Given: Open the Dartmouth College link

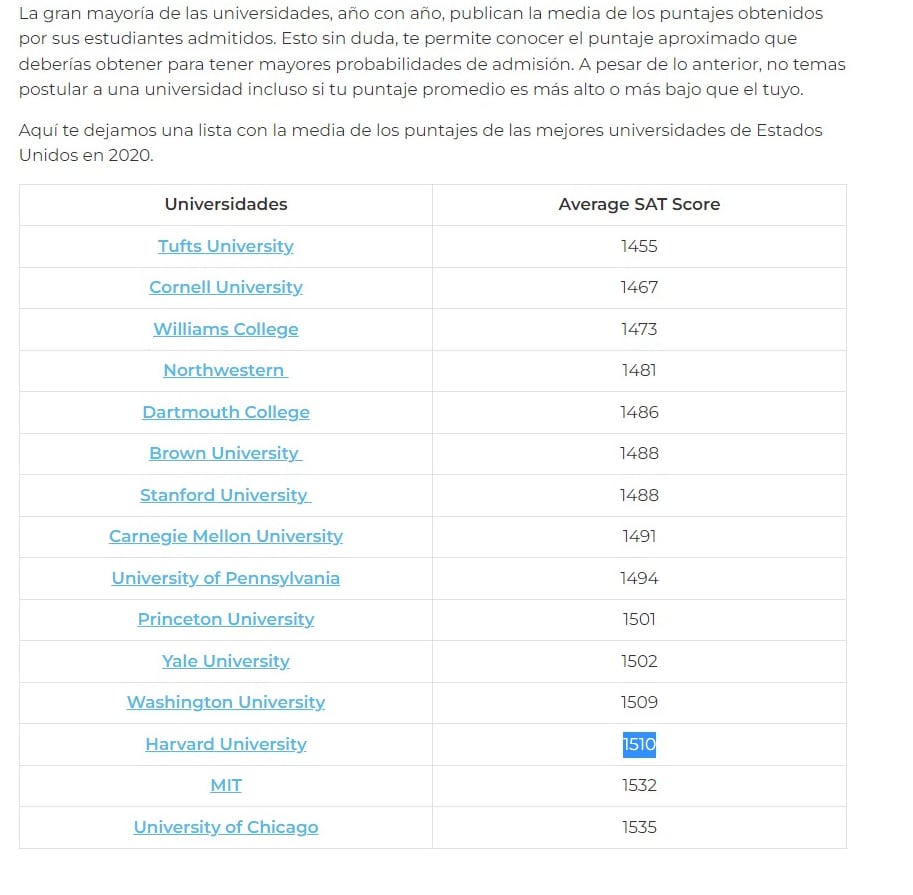Looking at the screenshot, I should point(226,412).
